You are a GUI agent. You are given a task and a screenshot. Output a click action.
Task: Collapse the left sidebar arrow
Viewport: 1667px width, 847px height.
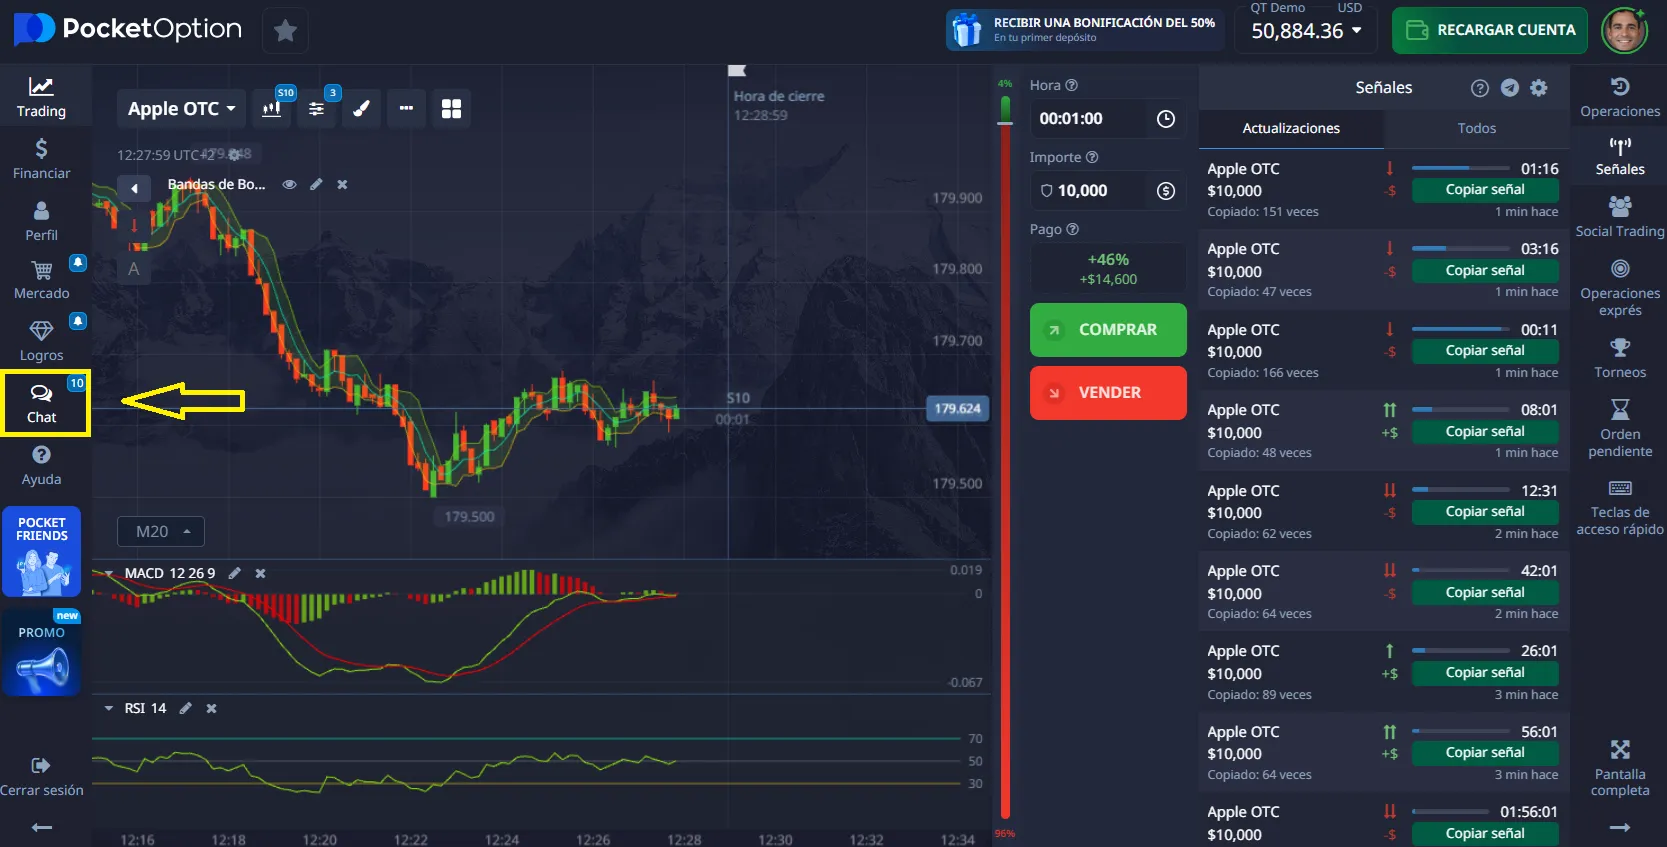(41, 827)
